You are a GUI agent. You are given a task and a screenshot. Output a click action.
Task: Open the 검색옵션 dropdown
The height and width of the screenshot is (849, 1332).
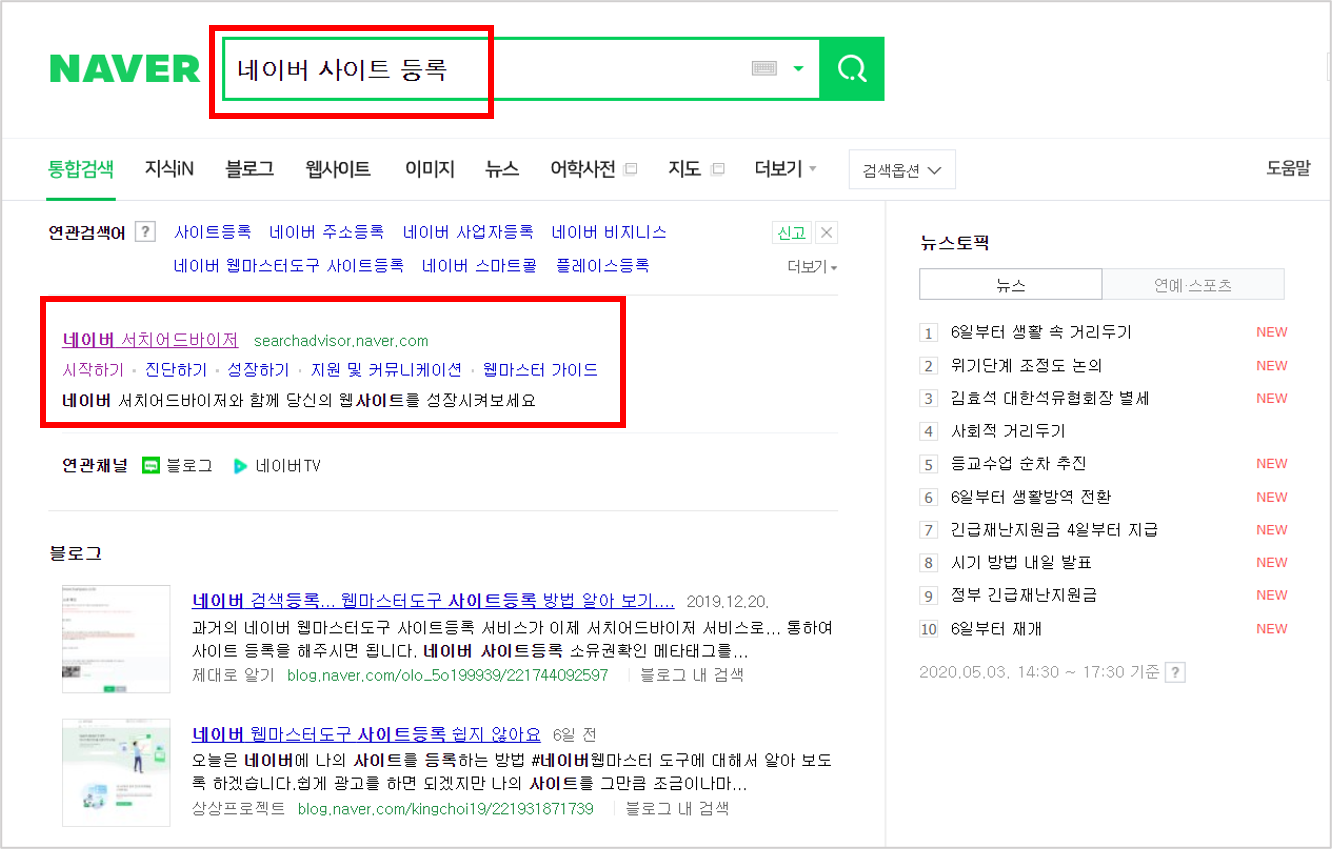(902, 170)
